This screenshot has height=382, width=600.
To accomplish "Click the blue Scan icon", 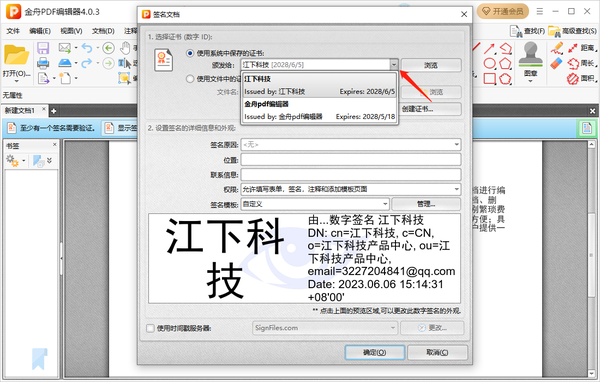I will pos(65,63).
